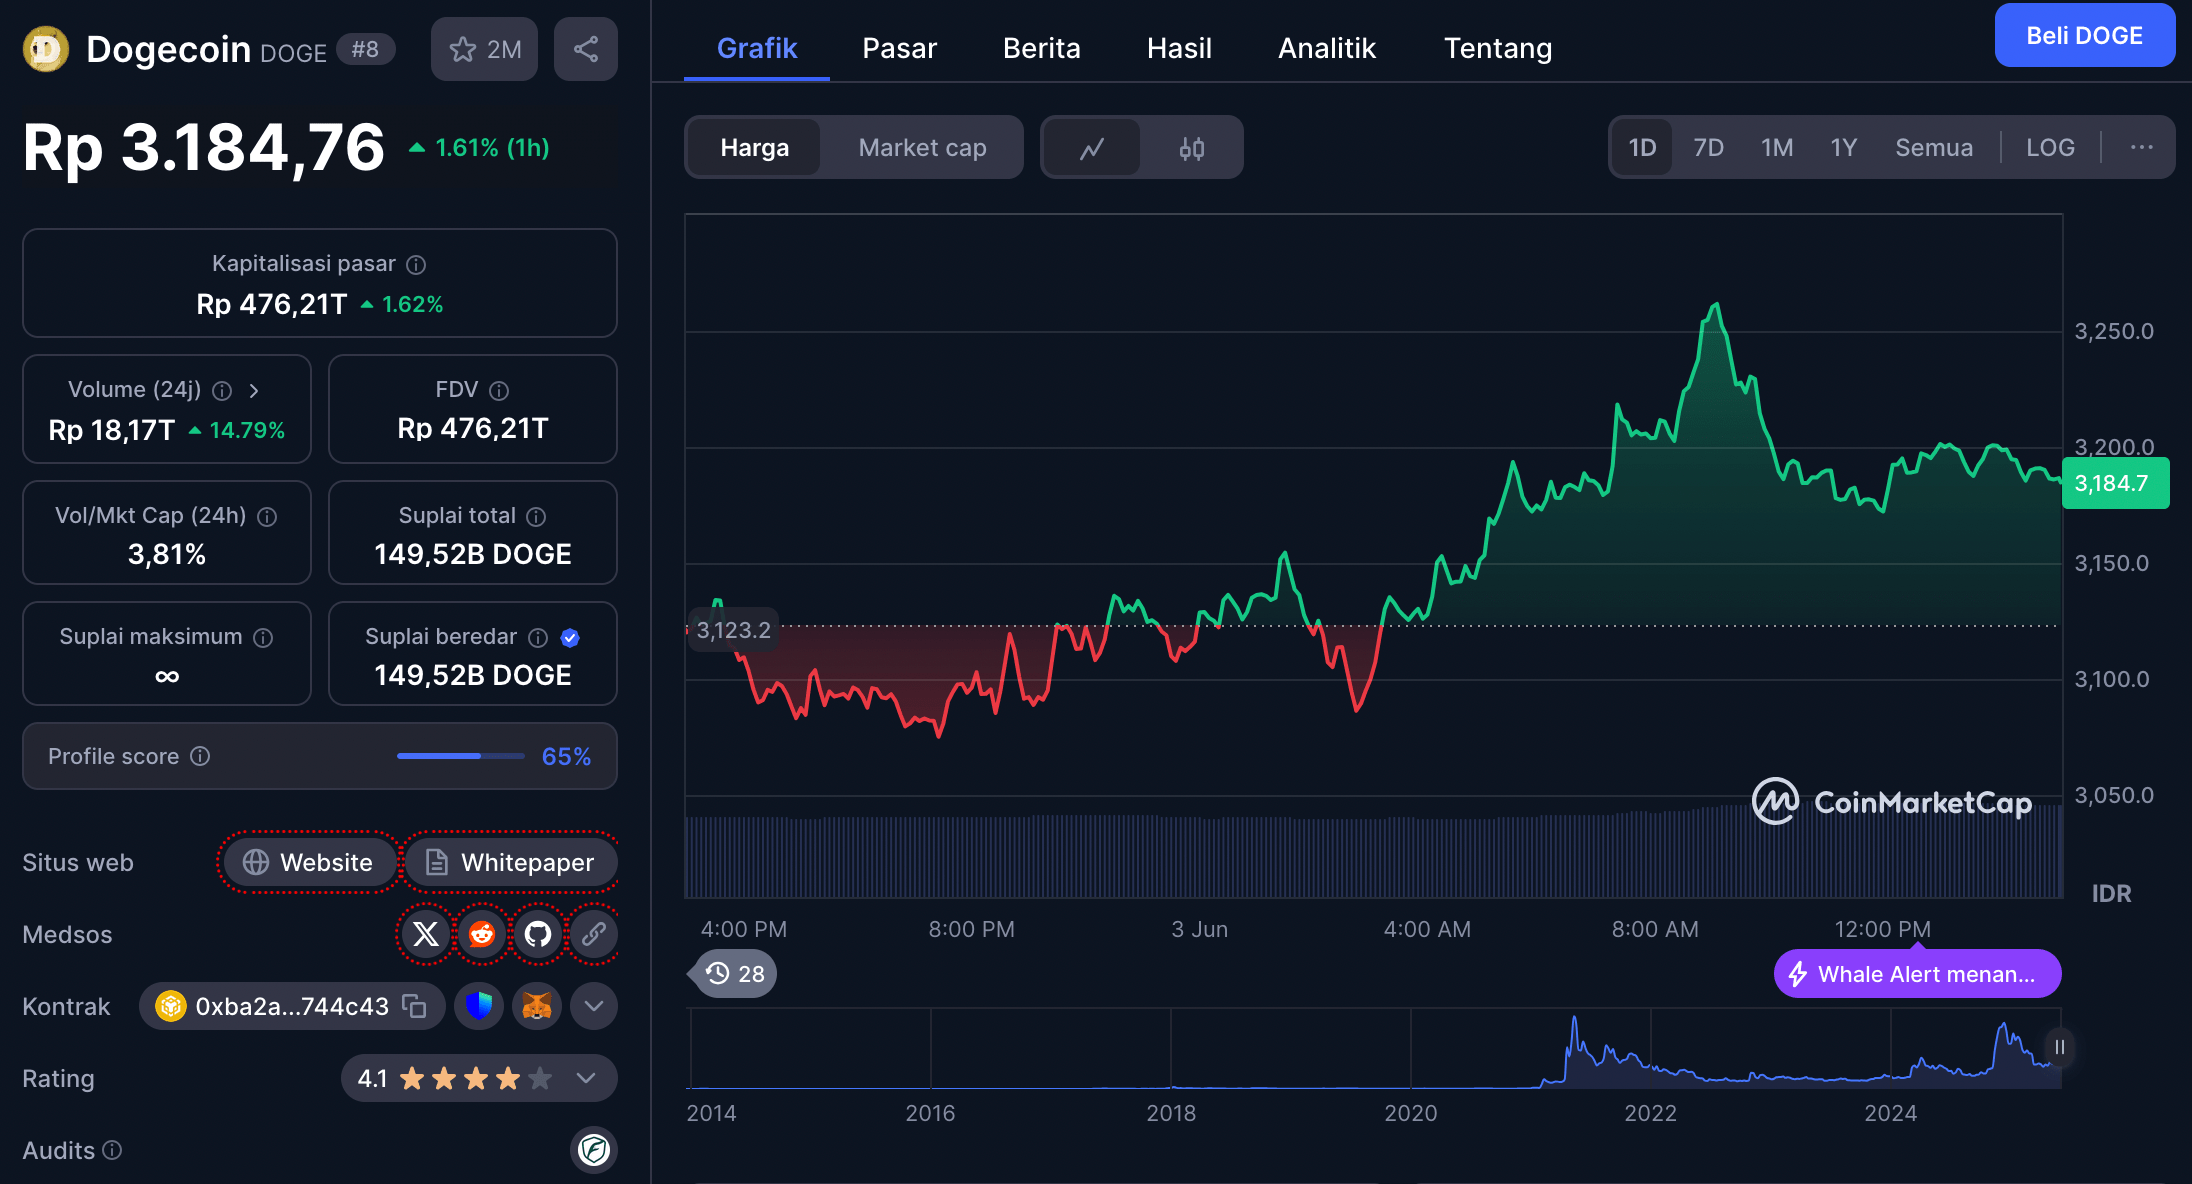This screenshot has height=1184, width=2192.
Task: Click the verified badge on Suplai beredar
Action: tap(571, 637)
